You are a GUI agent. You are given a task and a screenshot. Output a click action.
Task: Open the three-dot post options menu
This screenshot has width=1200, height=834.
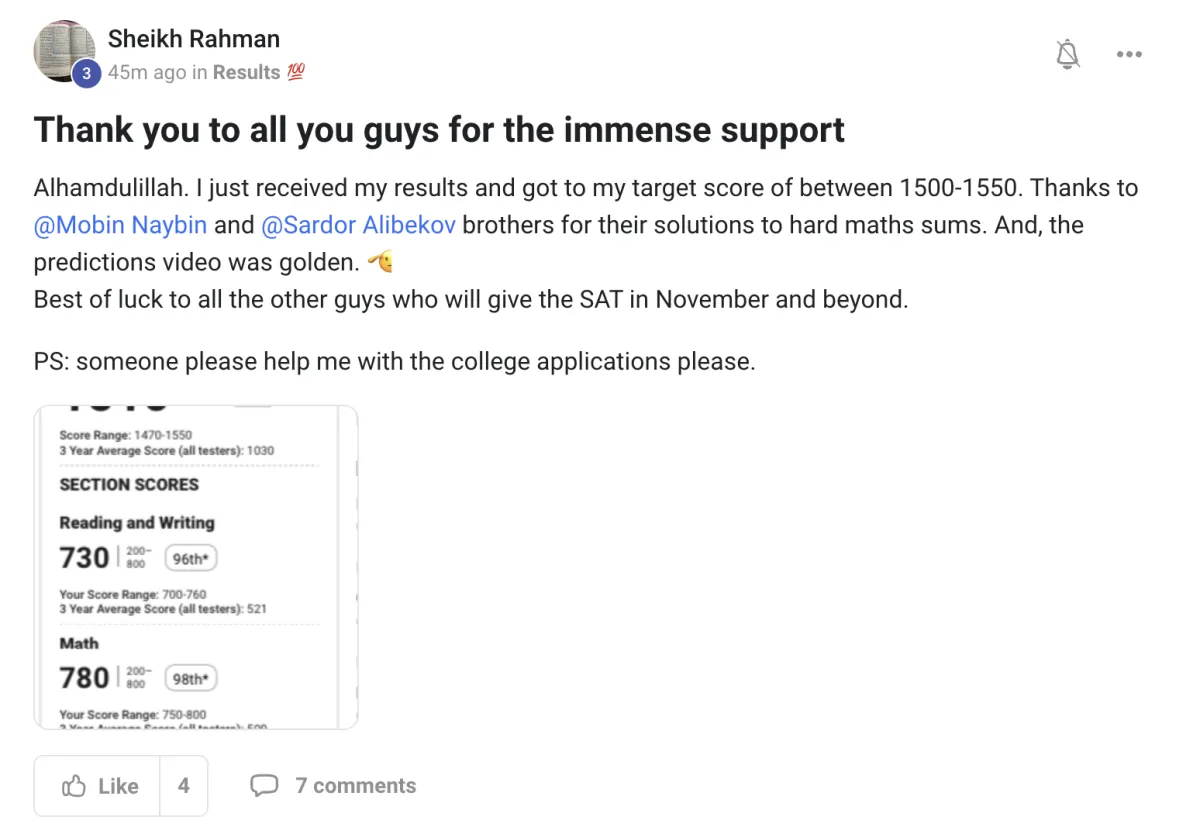(x=1129, y=55)
